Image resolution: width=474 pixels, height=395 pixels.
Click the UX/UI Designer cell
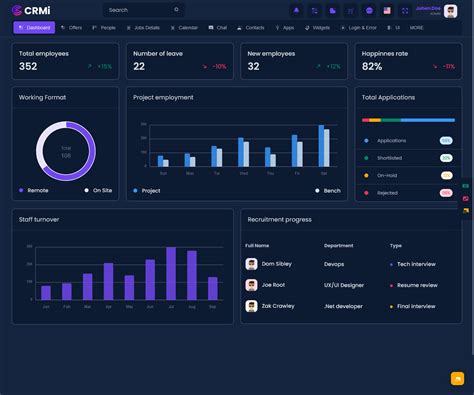[344, 285]
